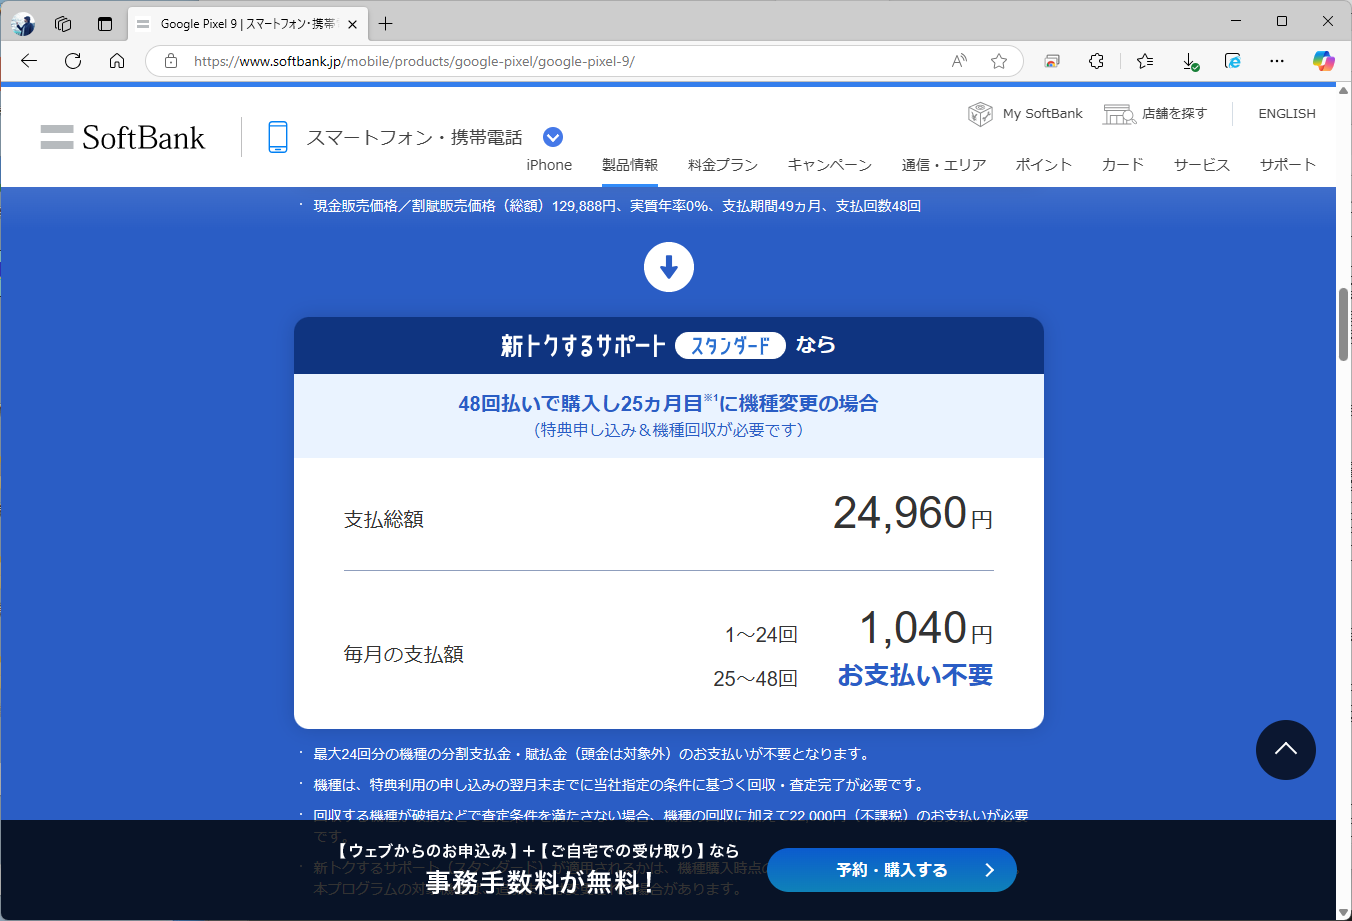The height and width of the screenshot is (921, 1352).
Task: Click the scroll-to-top round button
Action: 1286,750
